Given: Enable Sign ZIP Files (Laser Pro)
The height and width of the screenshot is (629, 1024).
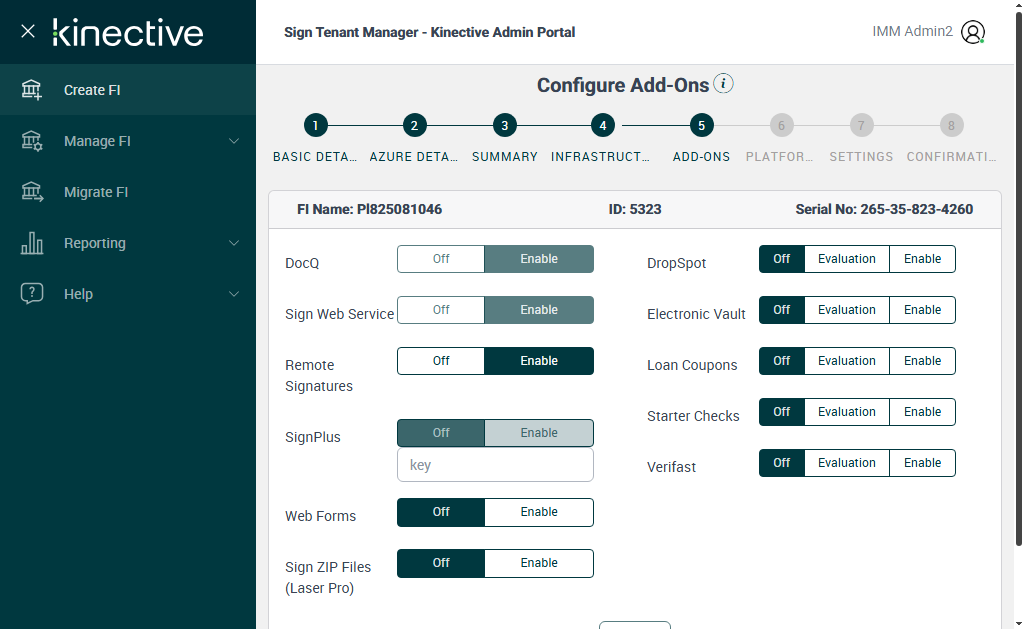Looking at the screenshot, I should click(x=539, y=562).
